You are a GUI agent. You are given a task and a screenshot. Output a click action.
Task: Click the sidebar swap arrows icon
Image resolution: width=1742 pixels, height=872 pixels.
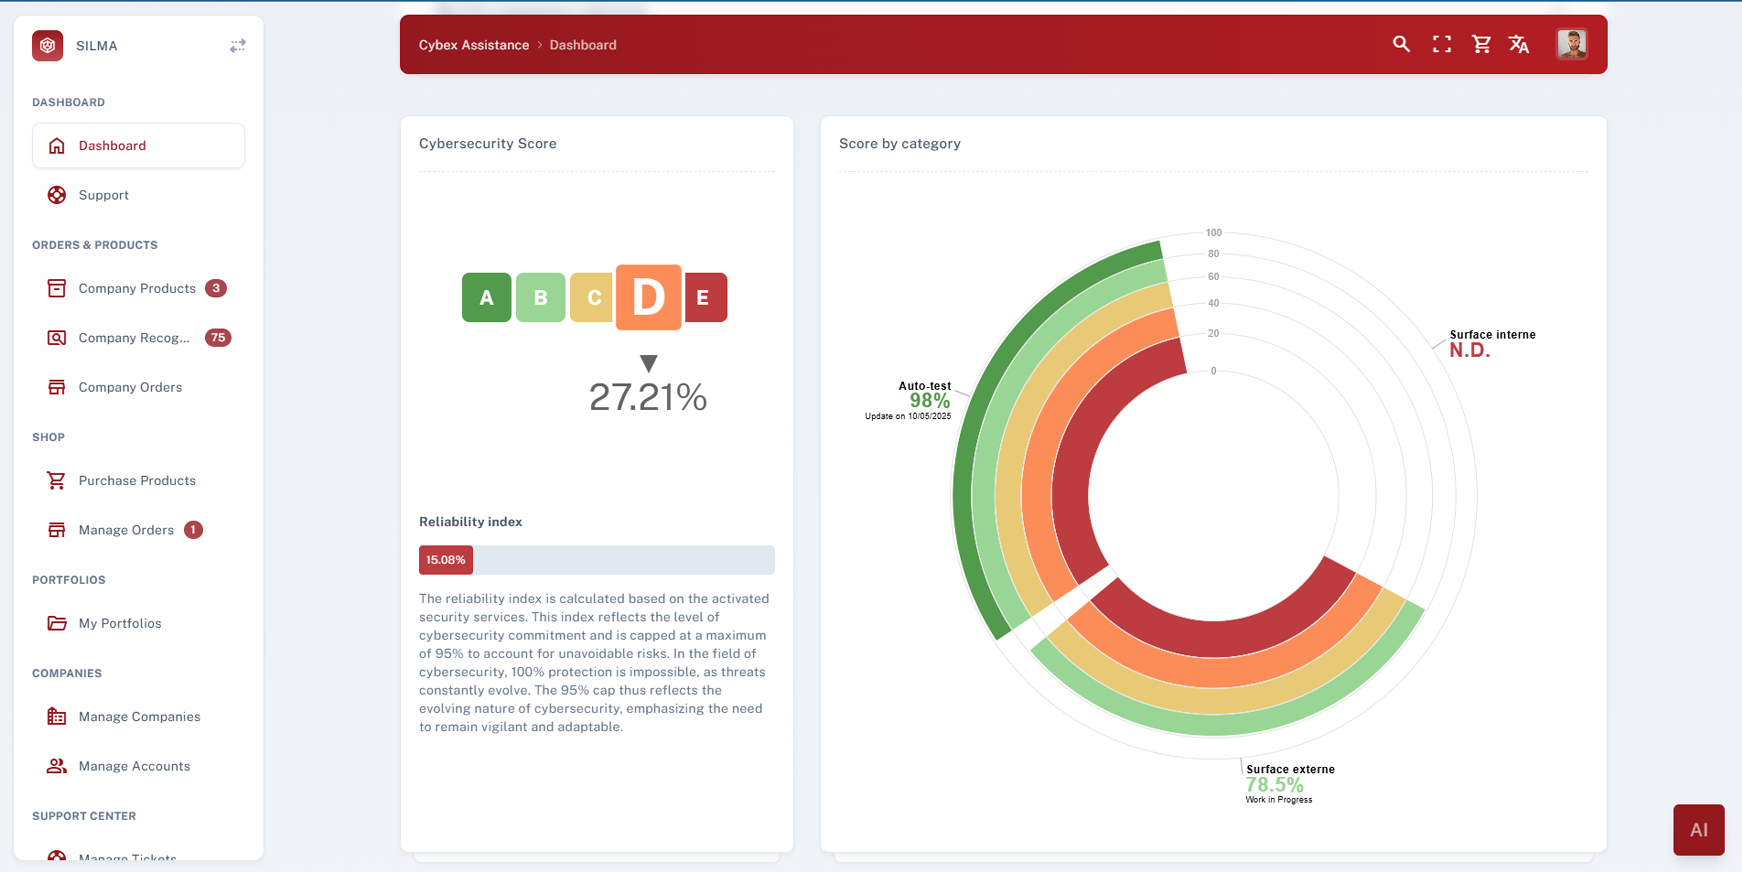coord(237,46)
